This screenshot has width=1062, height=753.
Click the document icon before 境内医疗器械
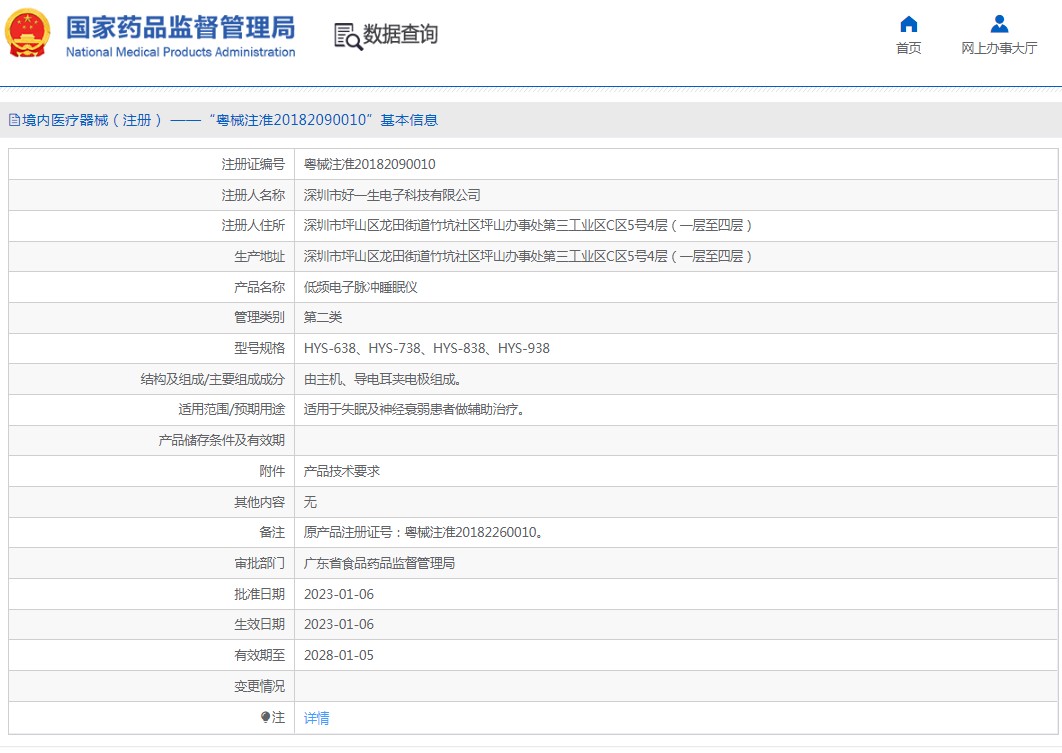14,120
